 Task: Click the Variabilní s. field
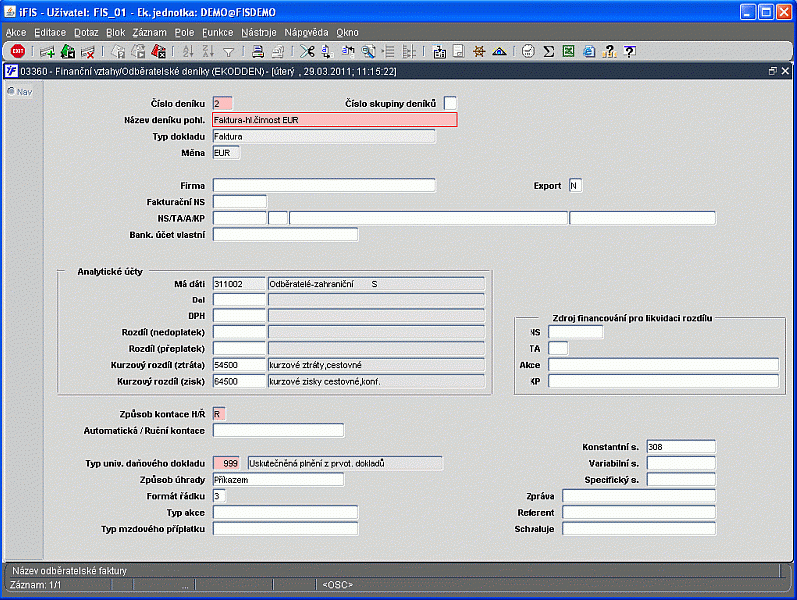click(681, 463)
